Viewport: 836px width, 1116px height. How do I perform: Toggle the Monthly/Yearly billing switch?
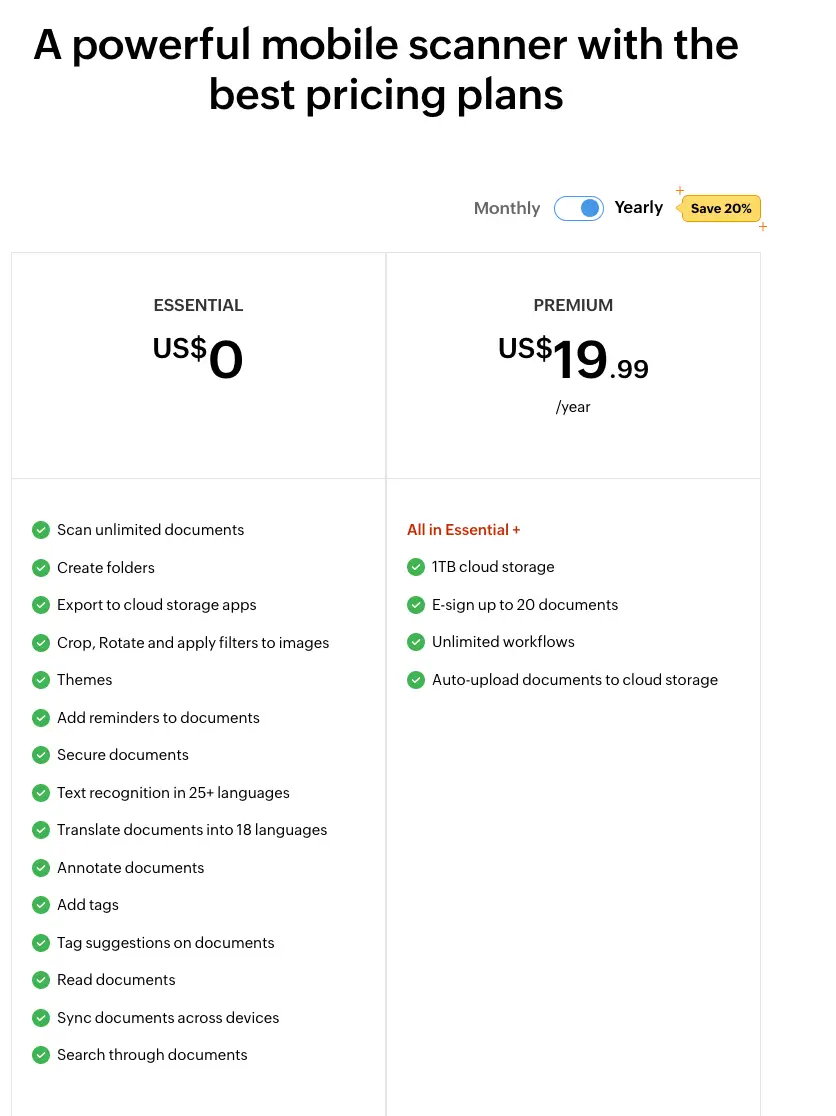click(579, 208)
